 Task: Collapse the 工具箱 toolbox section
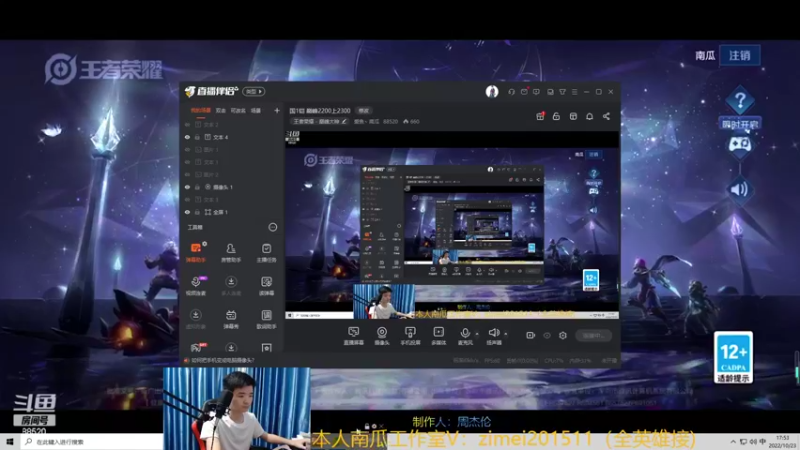[273, 227]
